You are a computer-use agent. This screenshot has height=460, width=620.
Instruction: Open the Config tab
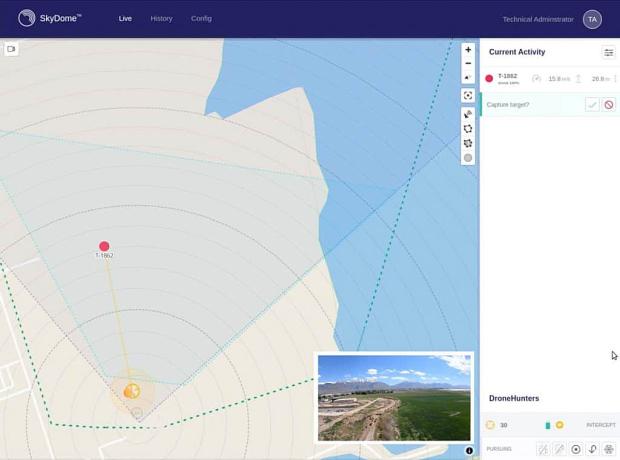[201, 19]
